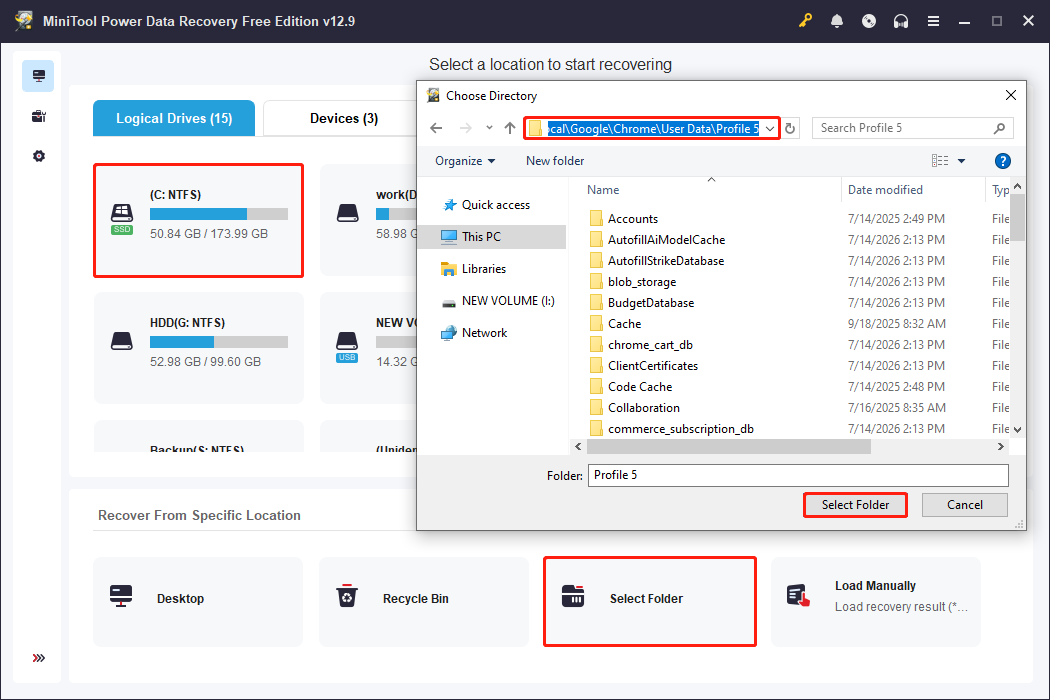Expand the left sidebar with double-arrow icon
This screenshot has width=1050, height=700.
(38, 658)
